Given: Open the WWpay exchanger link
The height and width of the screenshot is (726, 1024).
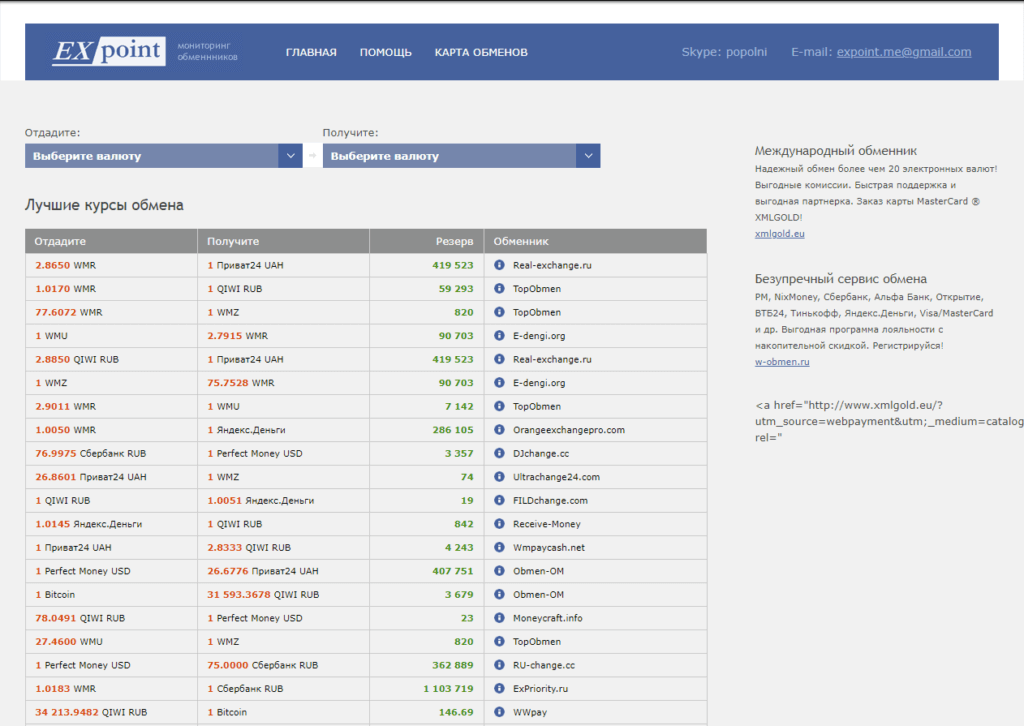Looking at the screenshot, I should click(530, 712).
